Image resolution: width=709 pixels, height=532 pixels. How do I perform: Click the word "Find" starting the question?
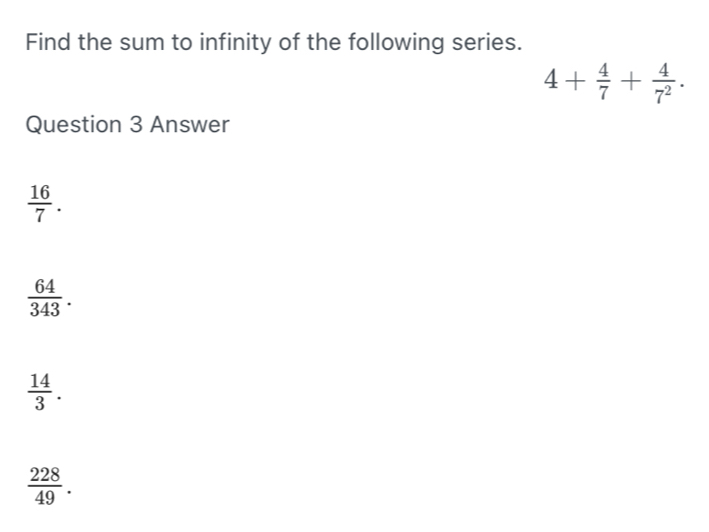[48, 43]
